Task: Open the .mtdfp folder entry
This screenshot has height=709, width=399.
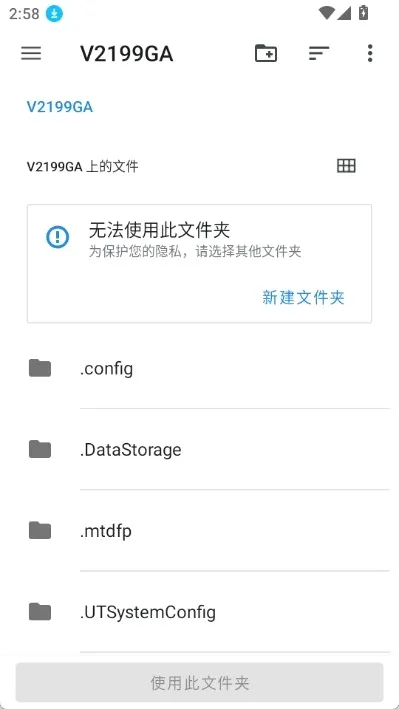Action: [200, 530]
